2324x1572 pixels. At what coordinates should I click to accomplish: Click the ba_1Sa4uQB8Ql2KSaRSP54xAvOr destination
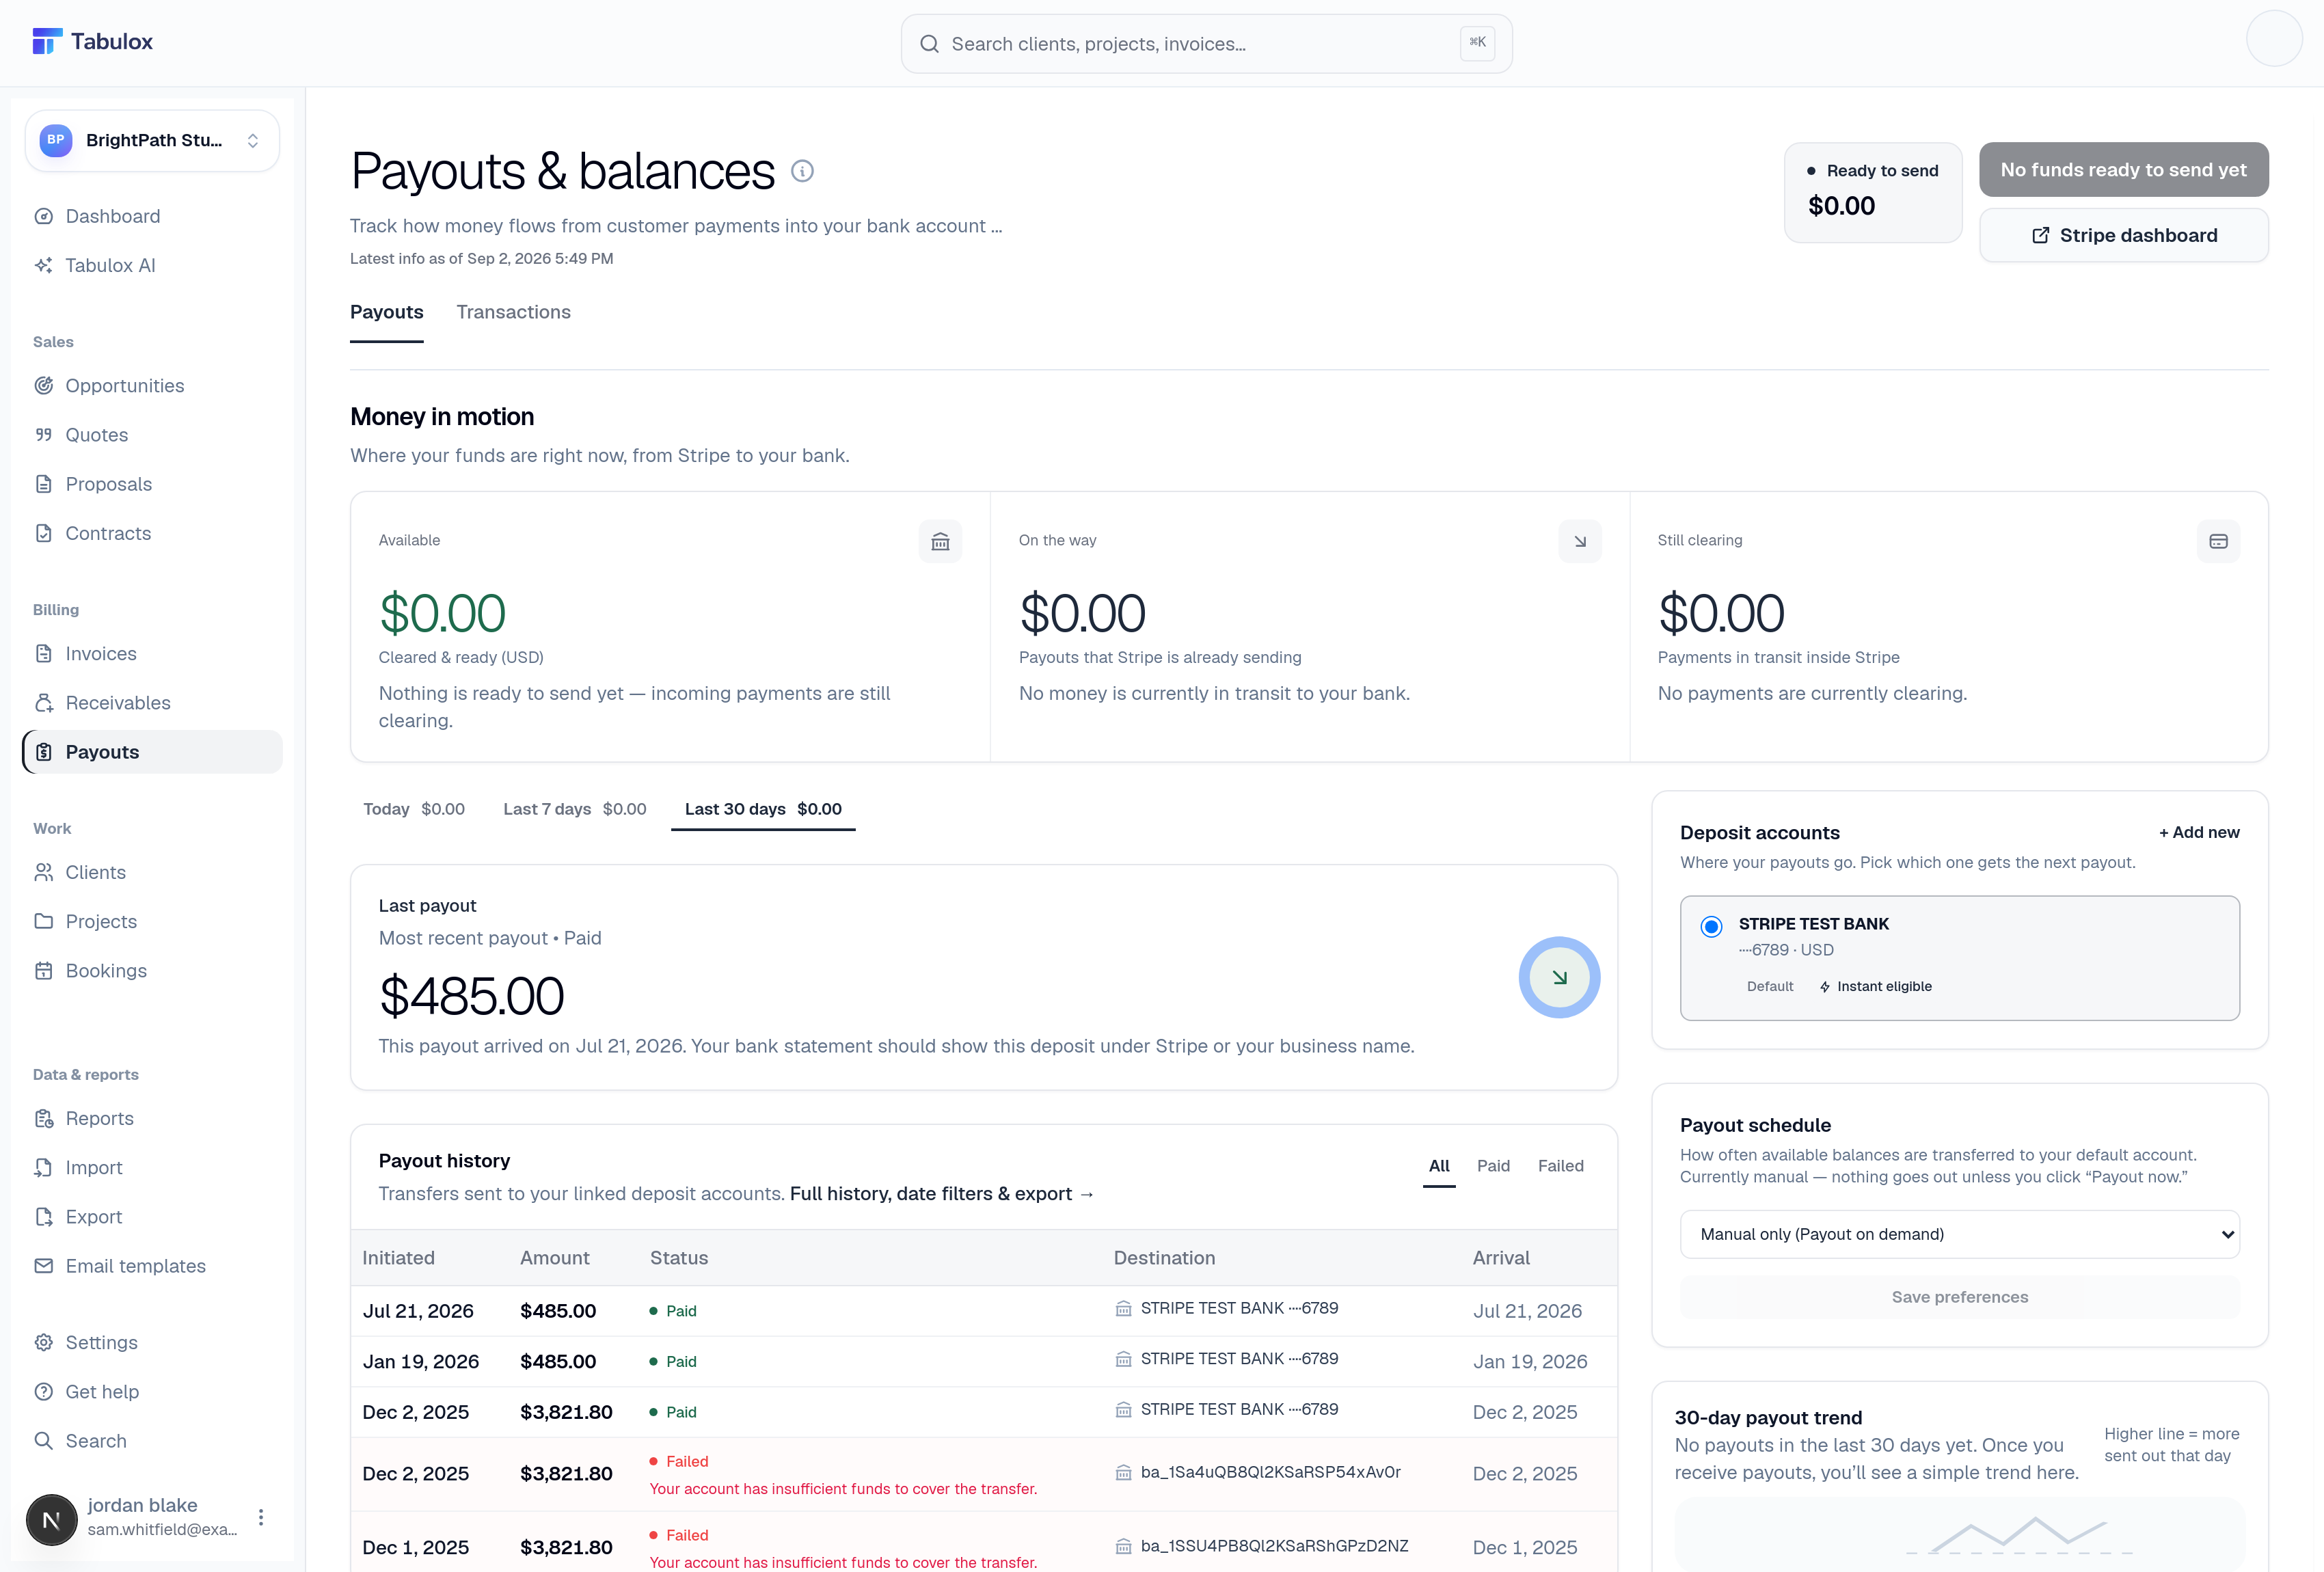tap(1270, 1473)
